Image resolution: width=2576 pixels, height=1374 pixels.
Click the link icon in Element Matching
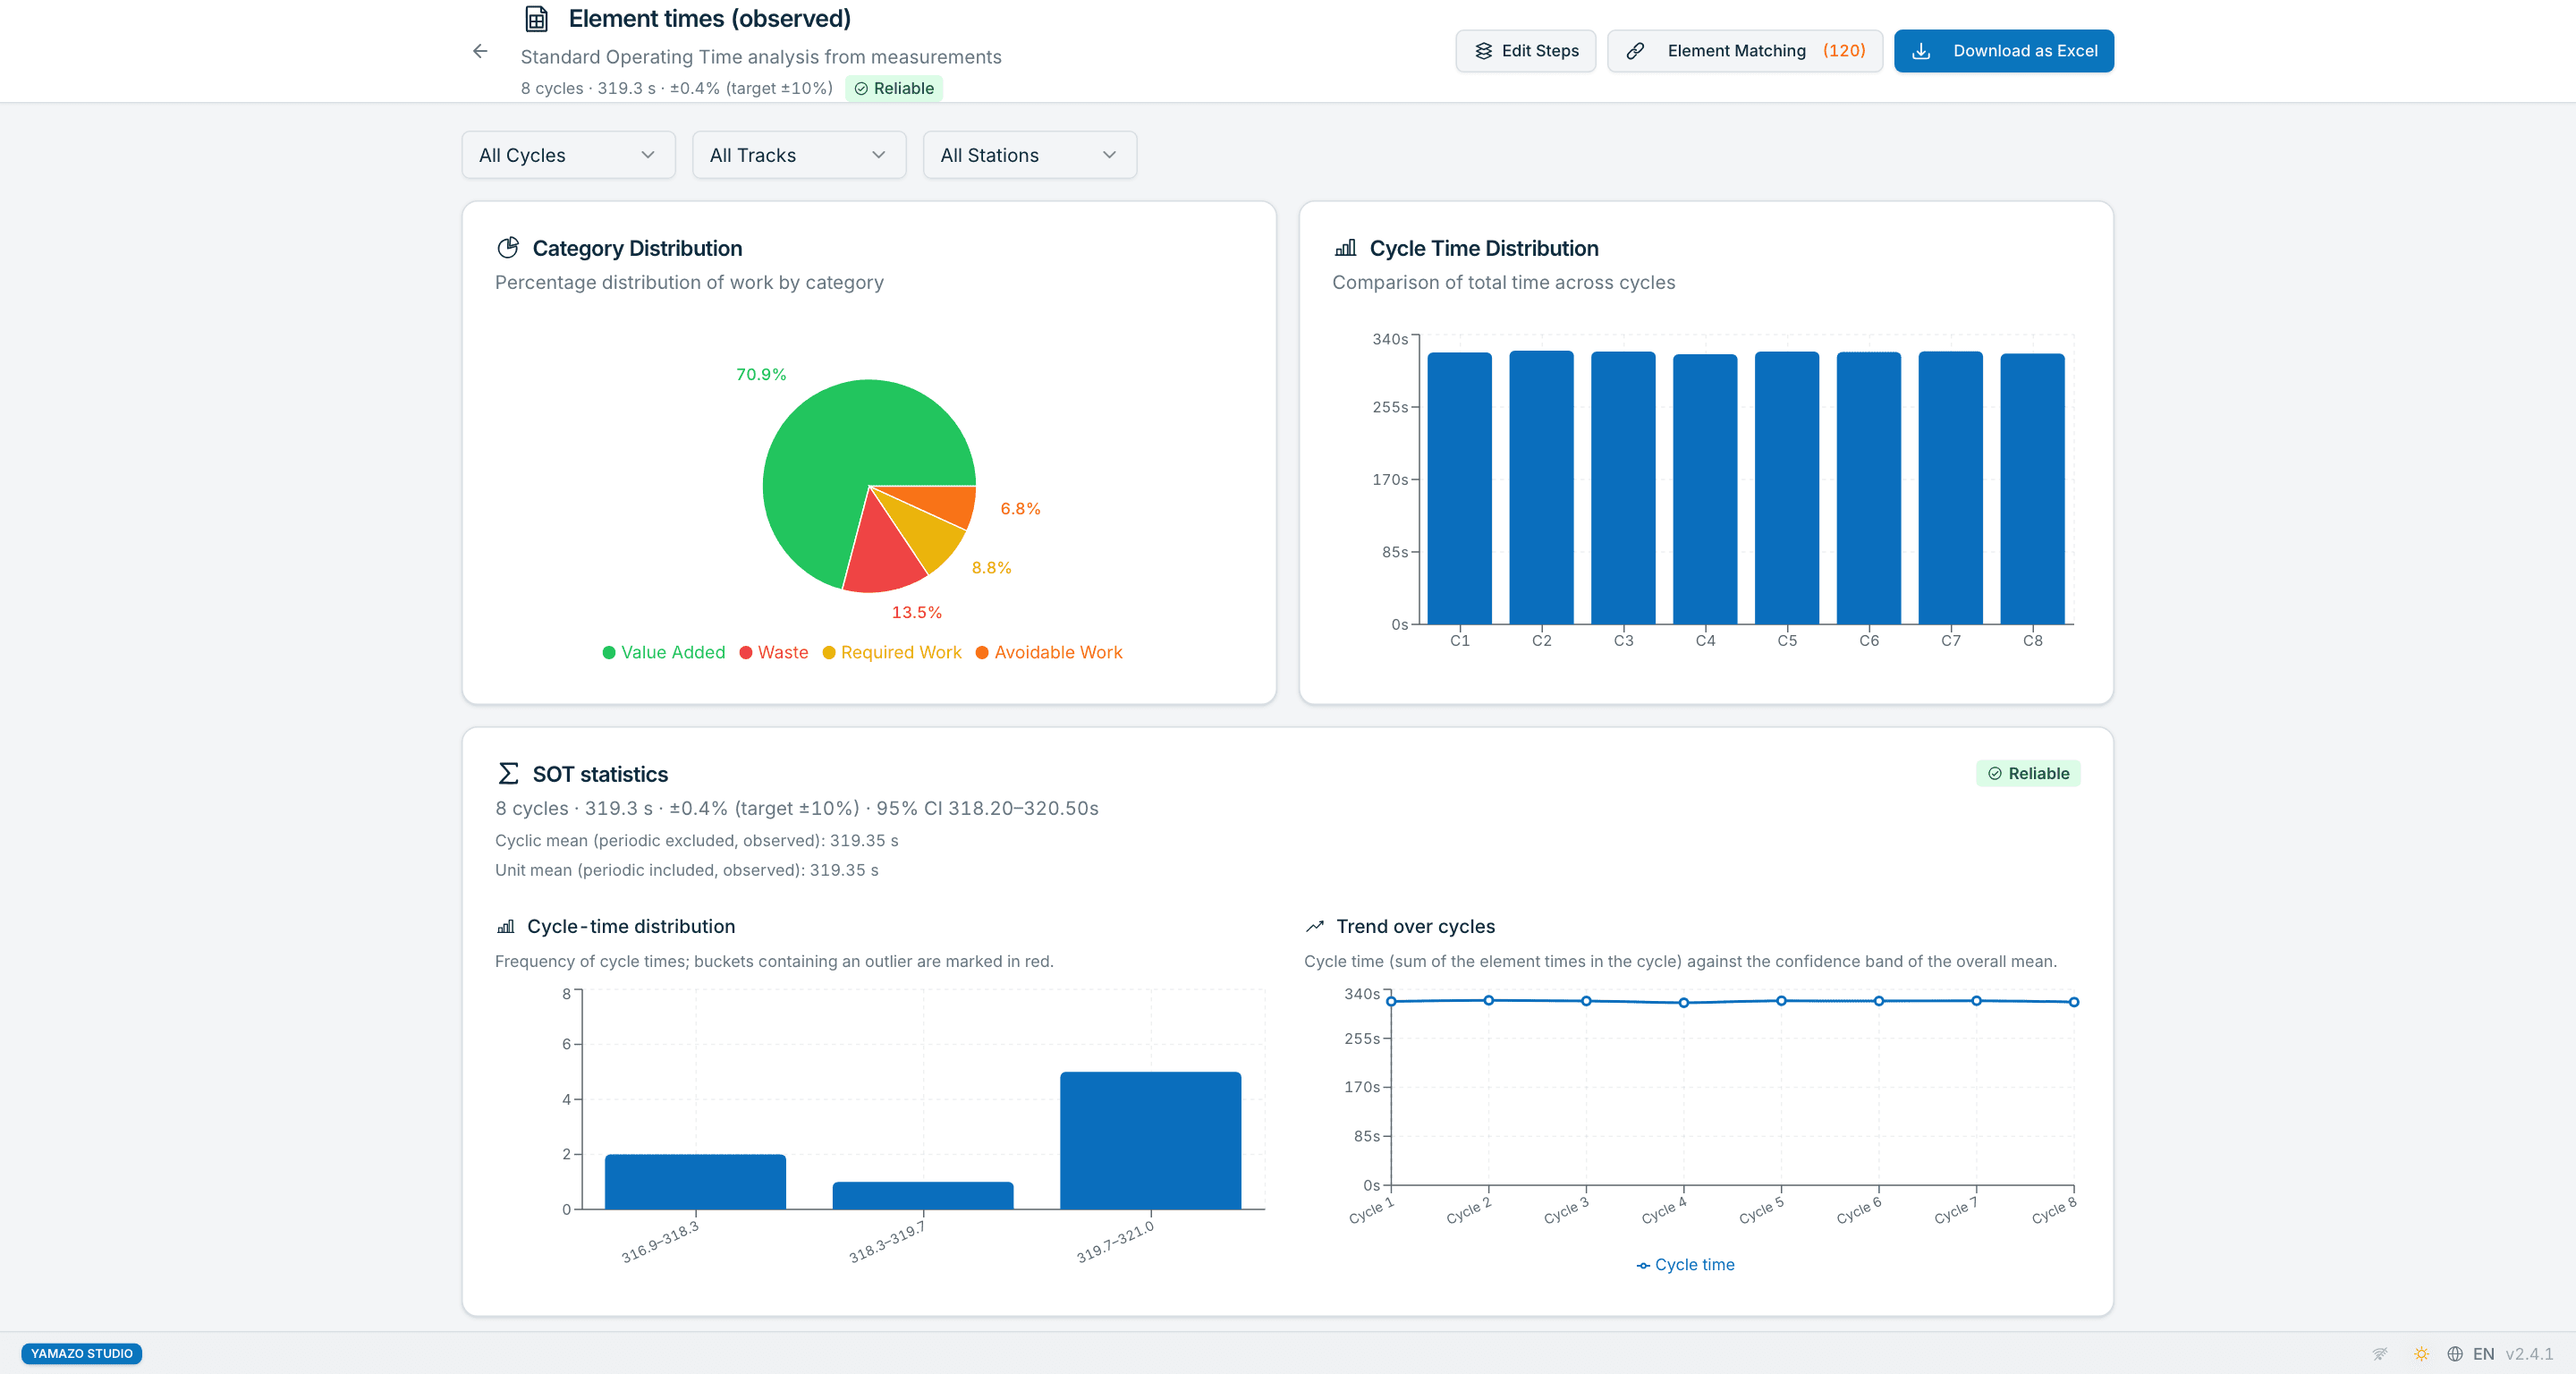tap(1635, 51)
